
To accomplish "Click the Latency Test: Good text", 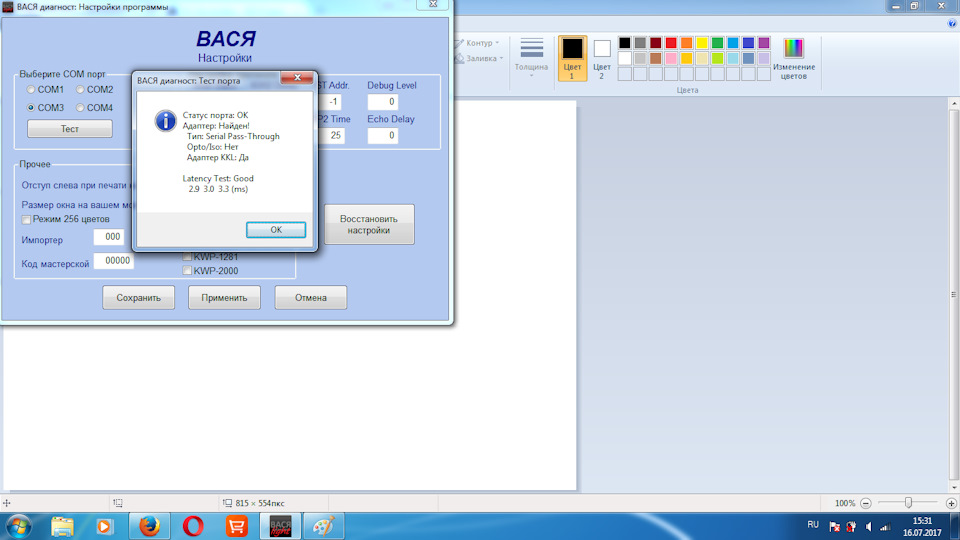I will point(218,178).
